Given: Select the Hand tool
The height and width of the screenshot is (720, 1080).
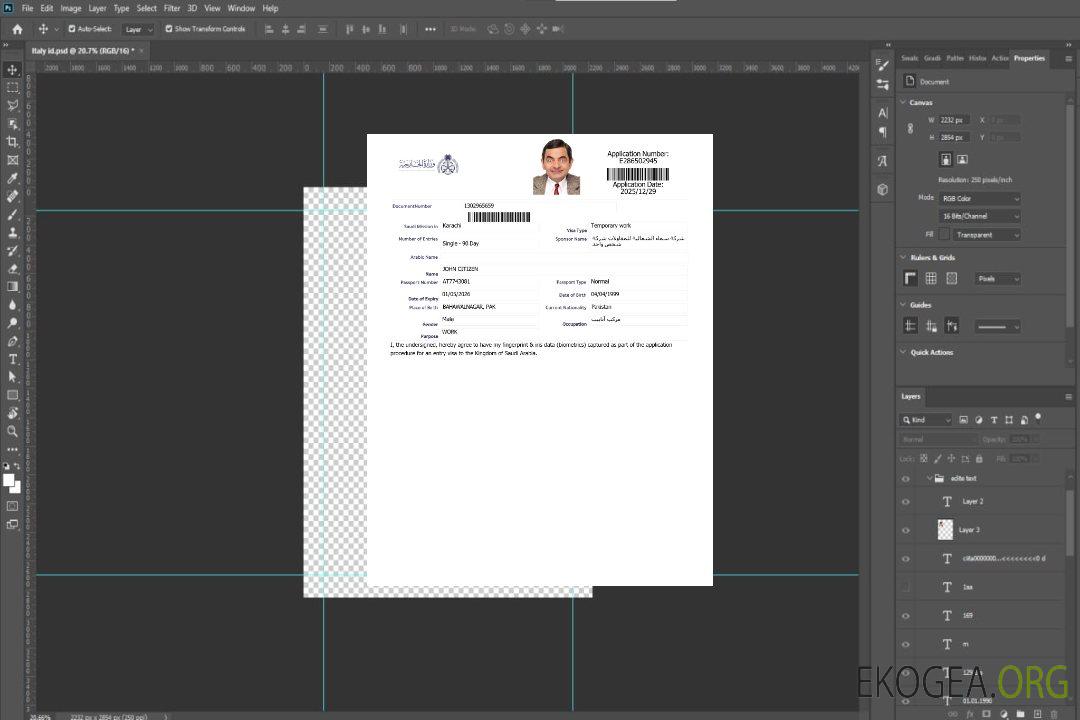Looking at the screenshot, I should coord(12,413).
